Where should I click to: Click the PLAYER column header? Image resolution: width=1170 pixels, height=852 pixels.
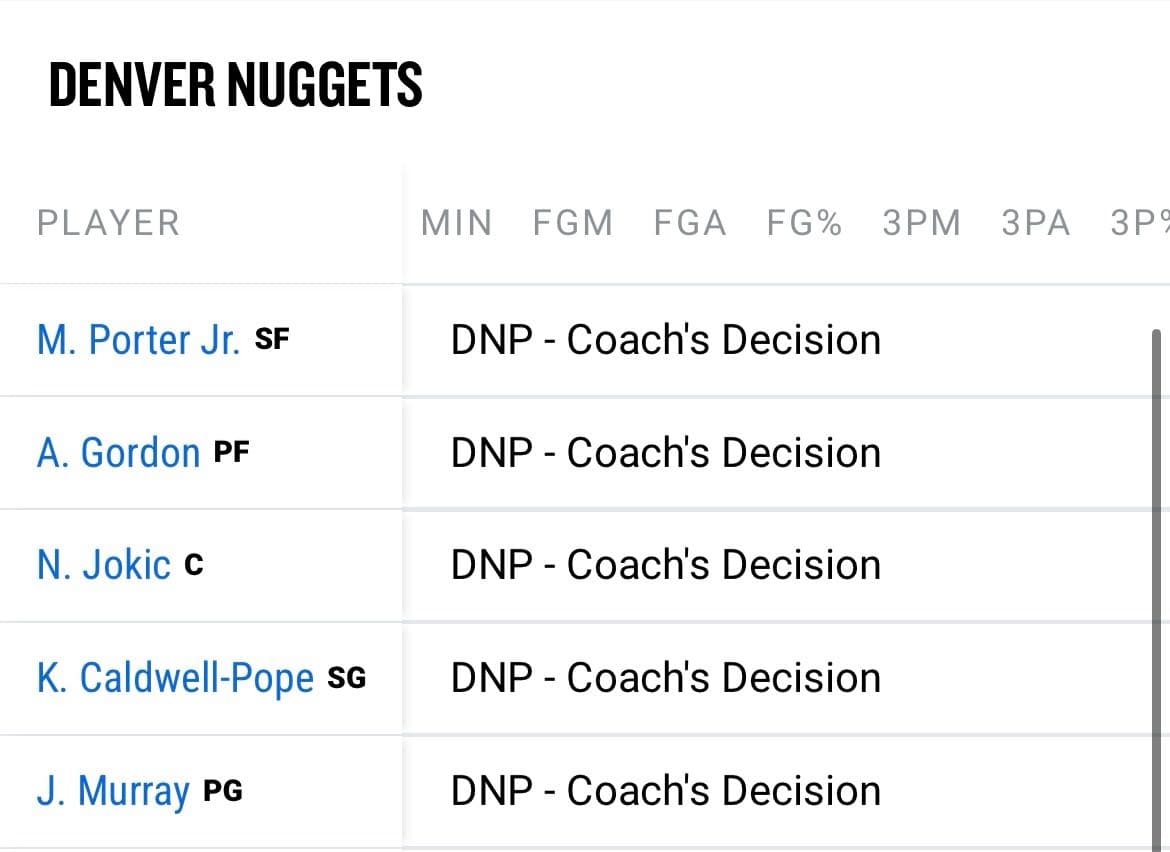[108, 222]
